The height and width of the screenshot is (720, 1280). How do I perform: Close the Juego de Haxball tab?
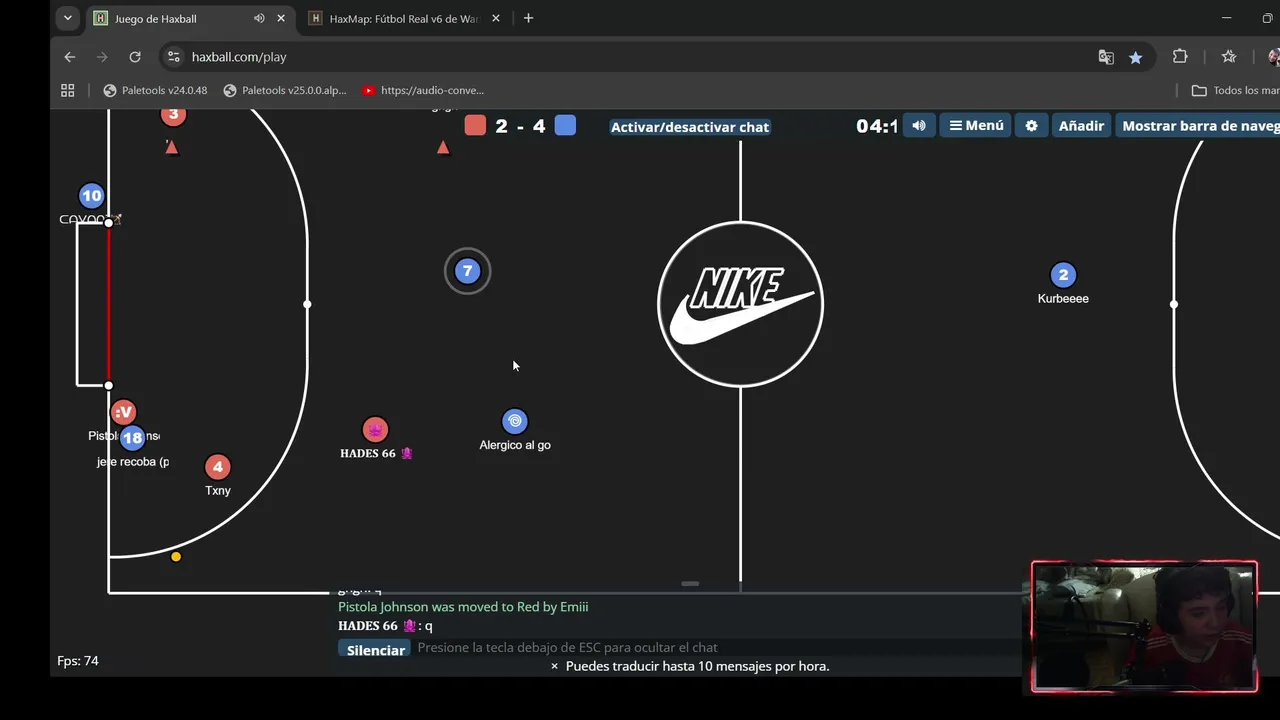point(281,18)
